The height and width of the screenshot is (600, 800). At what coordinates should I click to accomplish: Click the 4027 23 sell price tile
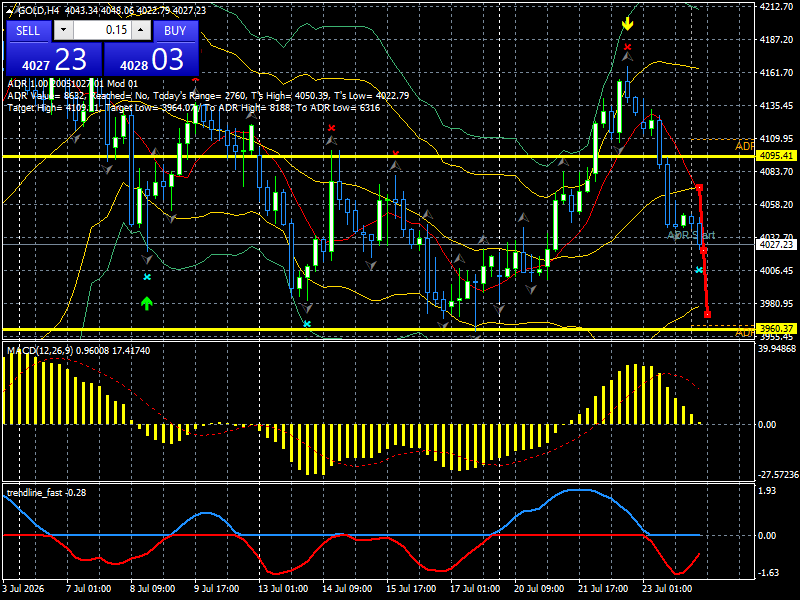[x=54, y=59]
